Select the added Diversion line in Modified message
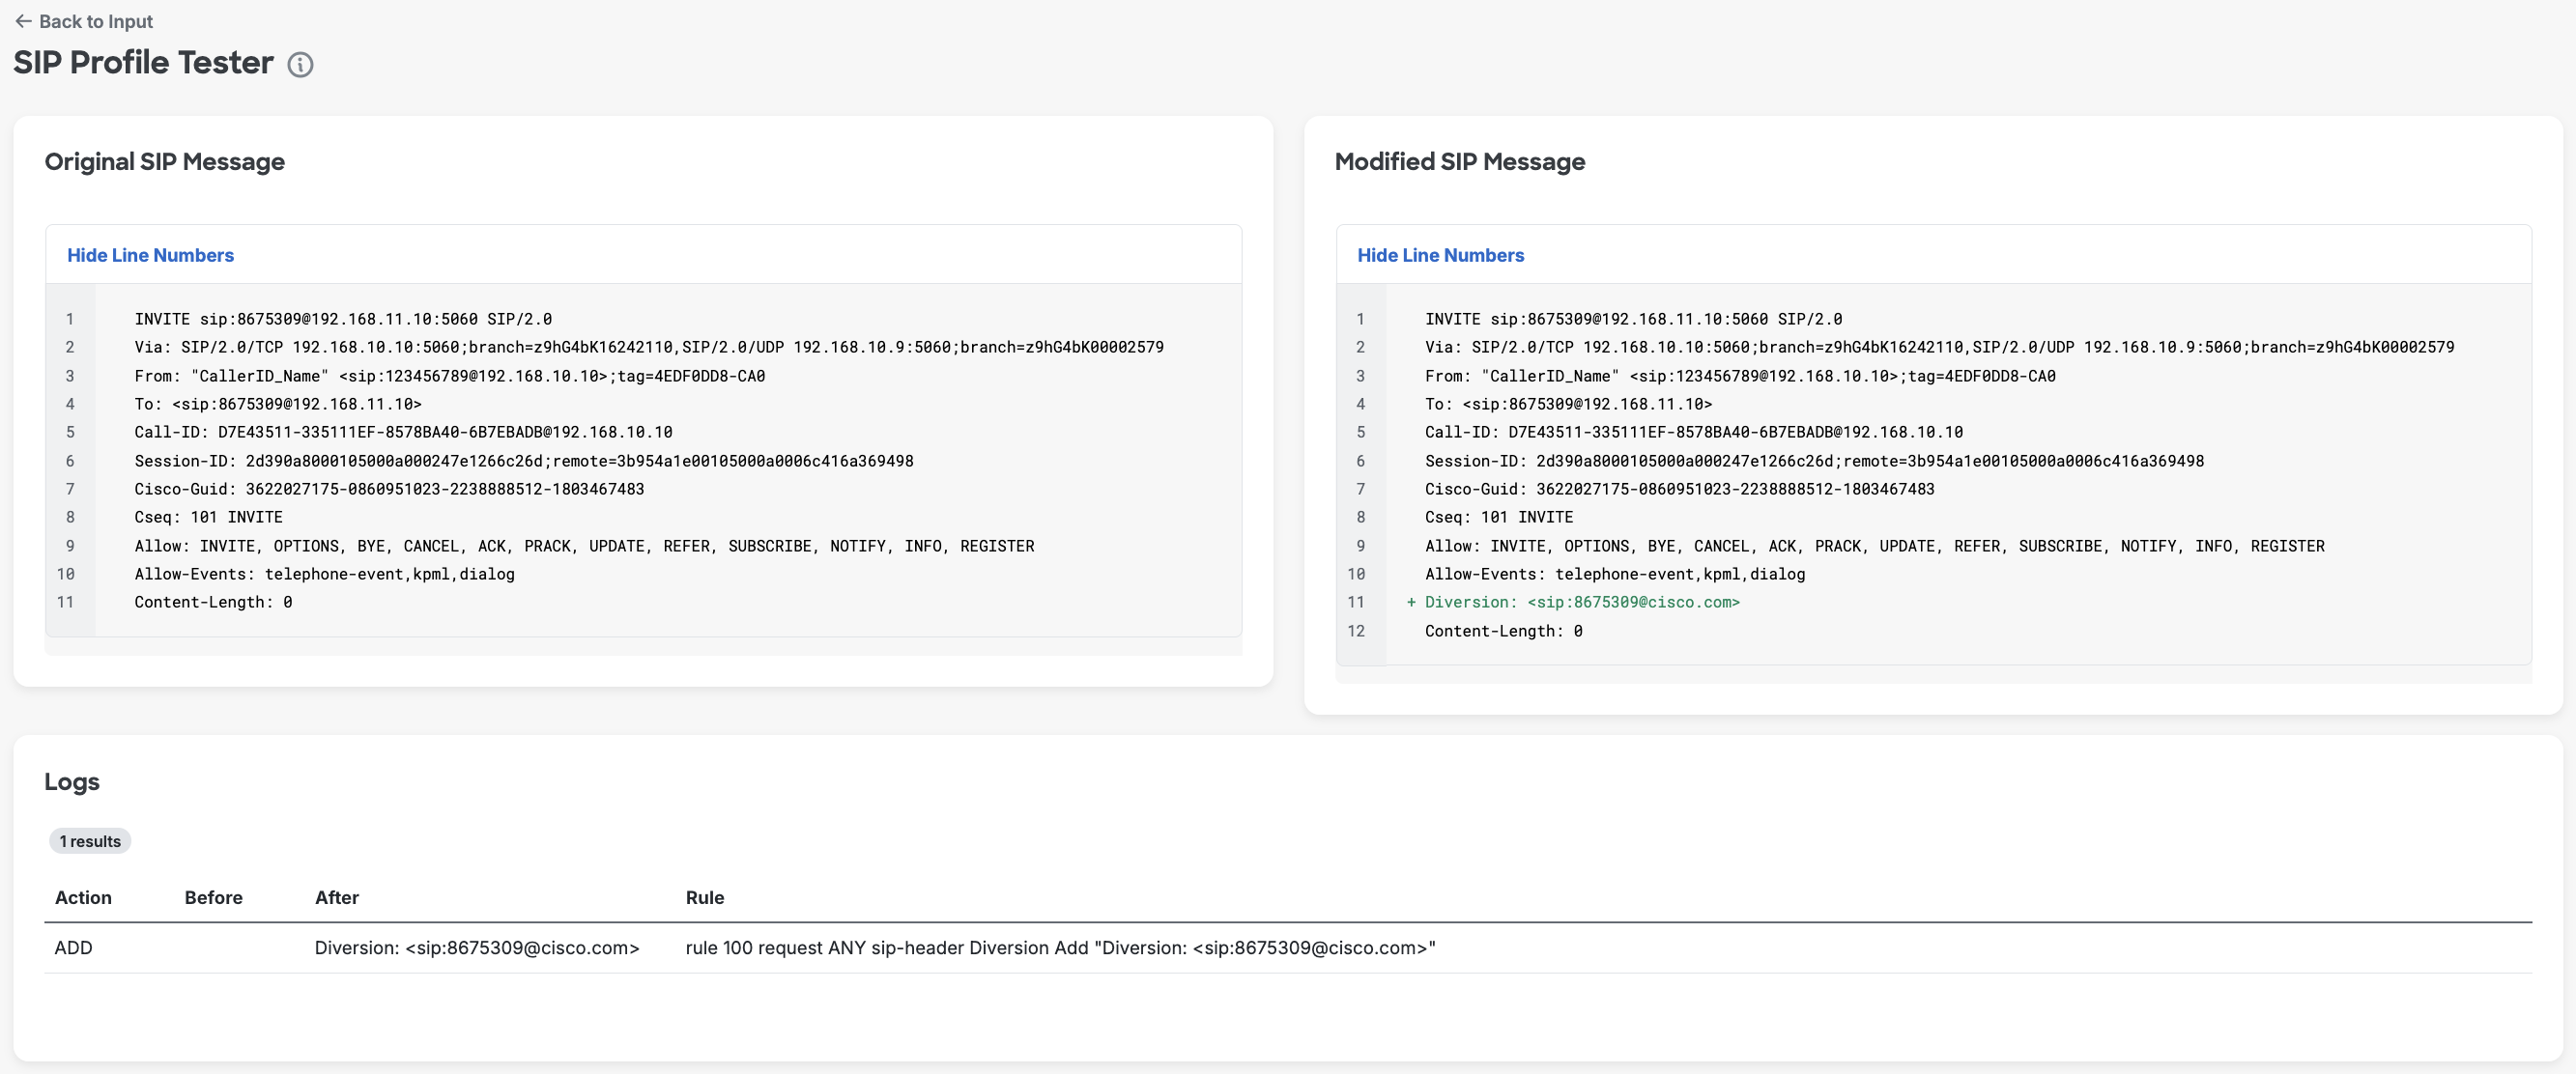This screenshot has width=2576, height=1074. pos(1582,602)
